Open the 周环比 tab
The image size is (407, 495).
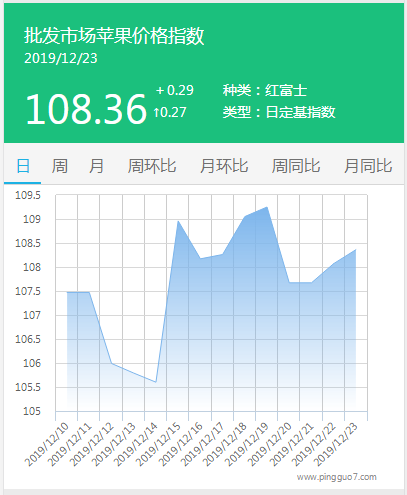[152, 166]
